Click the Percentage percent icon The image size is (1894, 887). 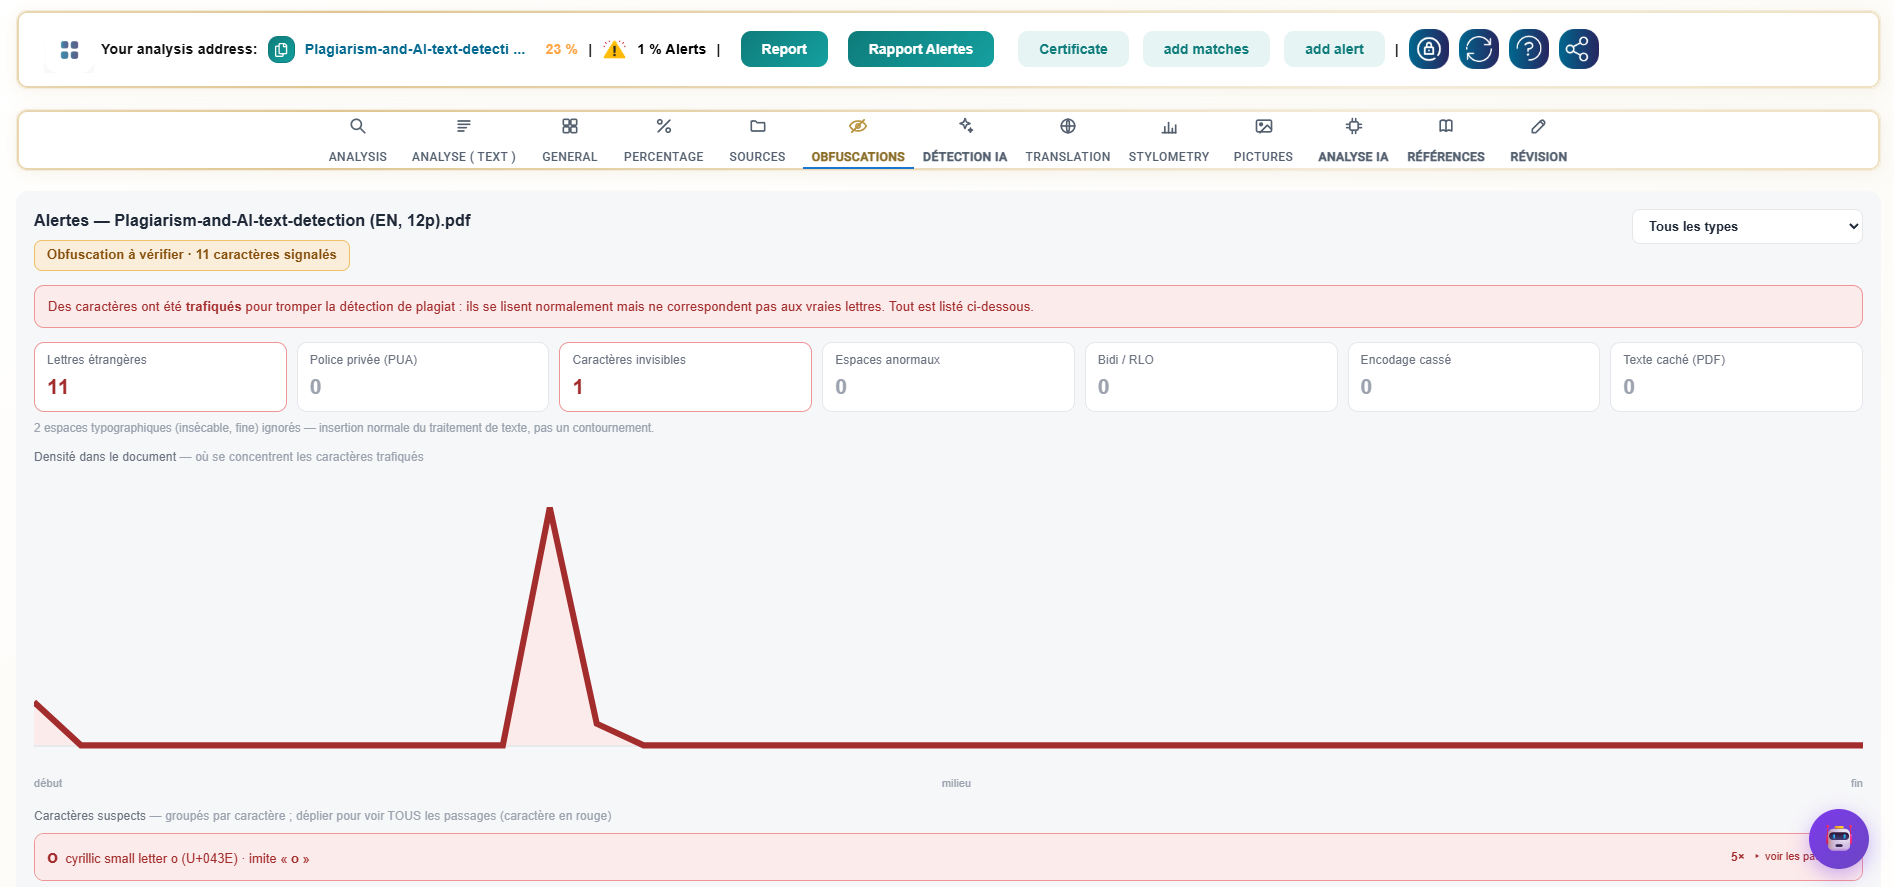pyautogui.click(x=664, y=126)
